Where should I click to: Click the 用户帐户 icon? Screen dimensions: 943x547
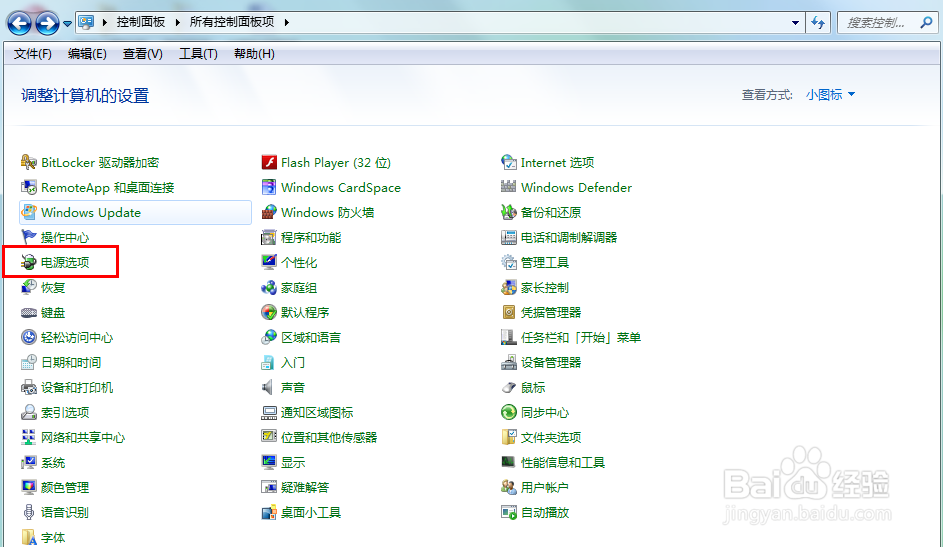(509, 487)
